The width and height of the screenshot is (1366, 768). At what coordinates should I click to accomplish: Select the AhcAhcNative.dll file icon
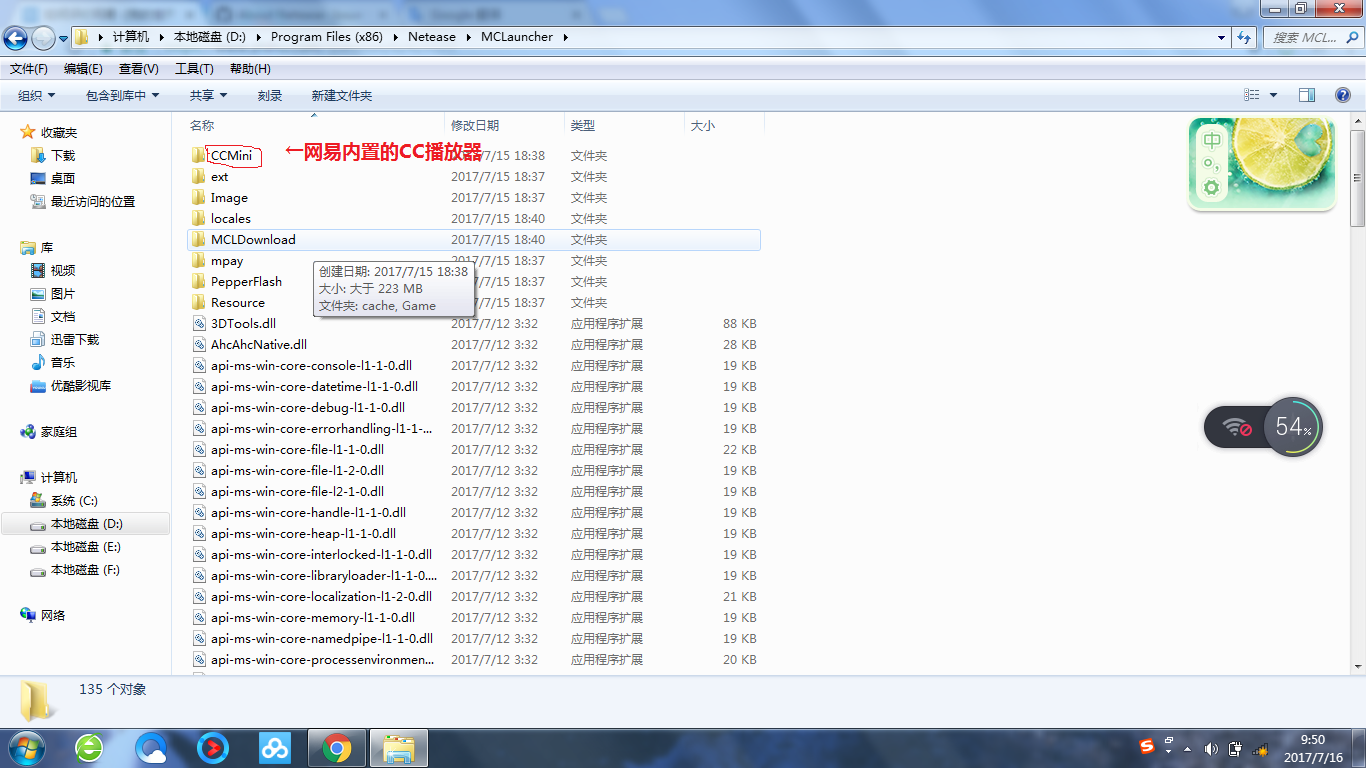[199, 345]
